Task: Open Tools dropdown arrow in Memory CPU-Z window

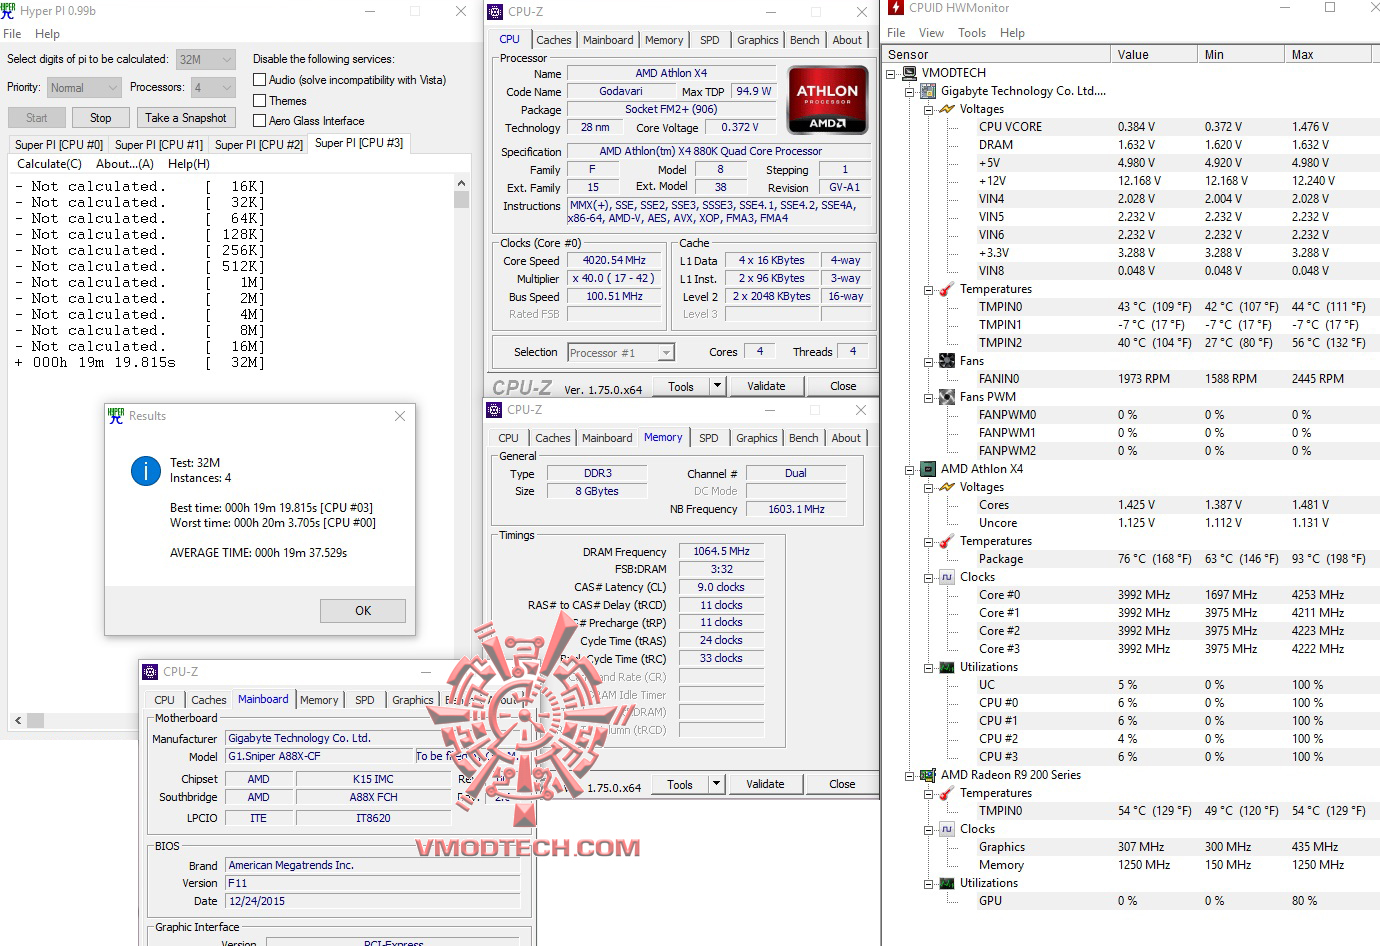Action: tap(716, 784)
